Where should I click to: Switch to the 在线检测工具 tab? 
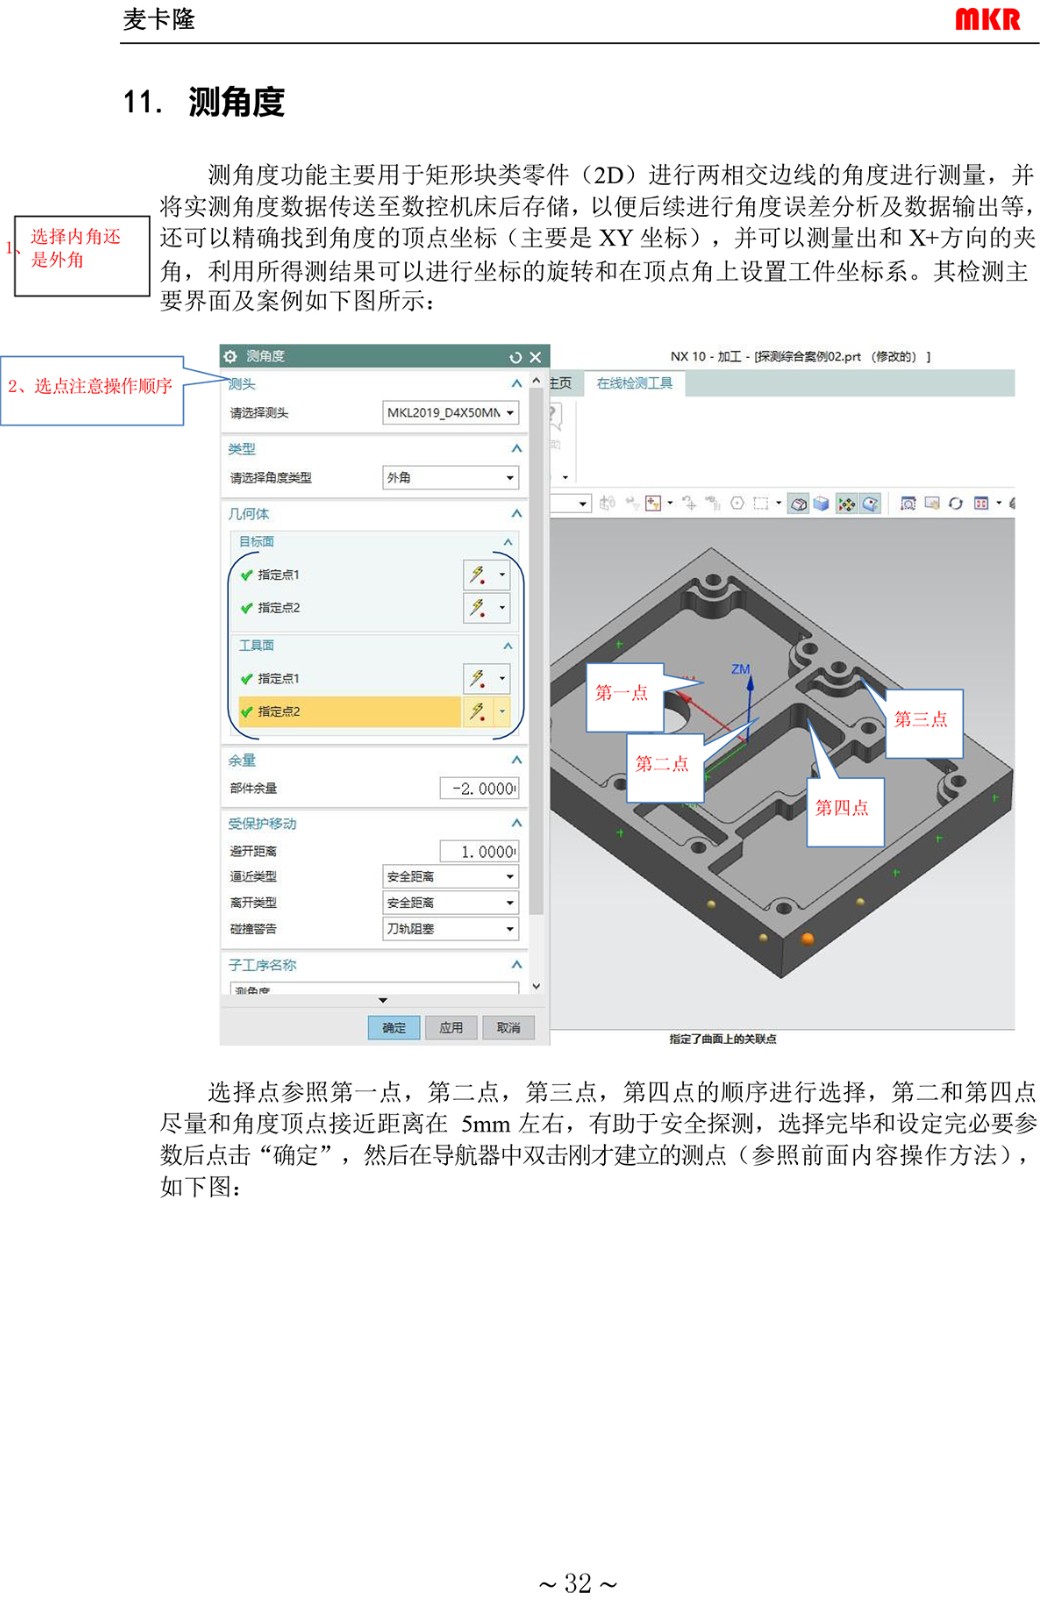pos(635,384)
